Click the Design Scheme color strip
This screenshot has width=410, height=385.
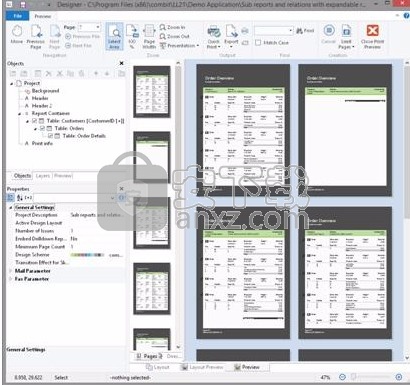point(87,255)
